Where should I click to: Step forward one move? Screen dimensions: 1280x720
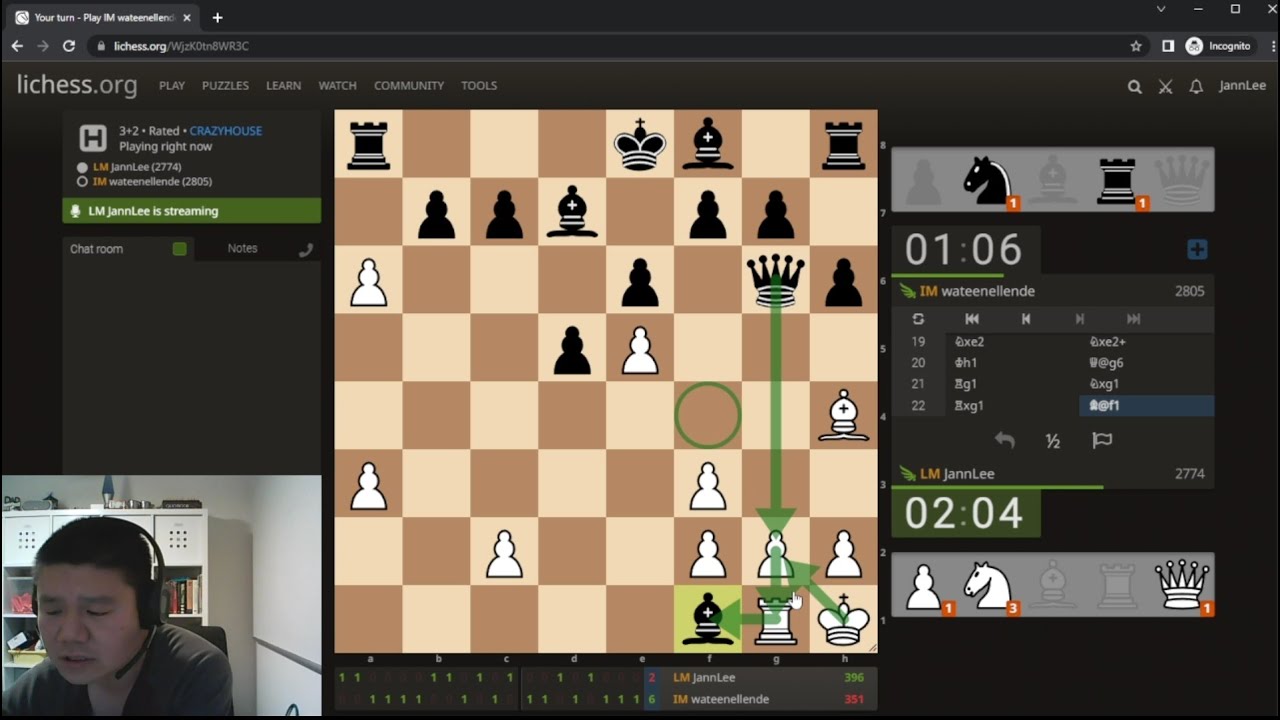click(x=1079, y=319)
